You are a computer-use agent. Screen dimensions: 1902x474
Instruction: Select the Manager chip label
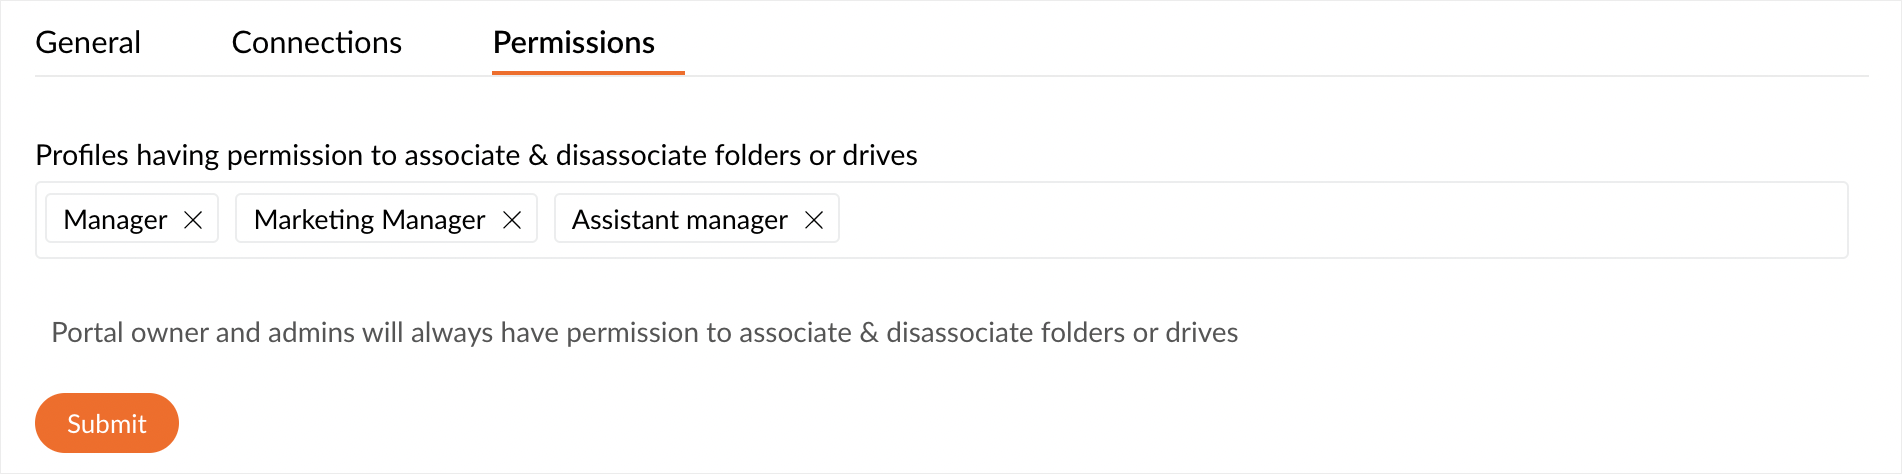[x=115, y=220]
